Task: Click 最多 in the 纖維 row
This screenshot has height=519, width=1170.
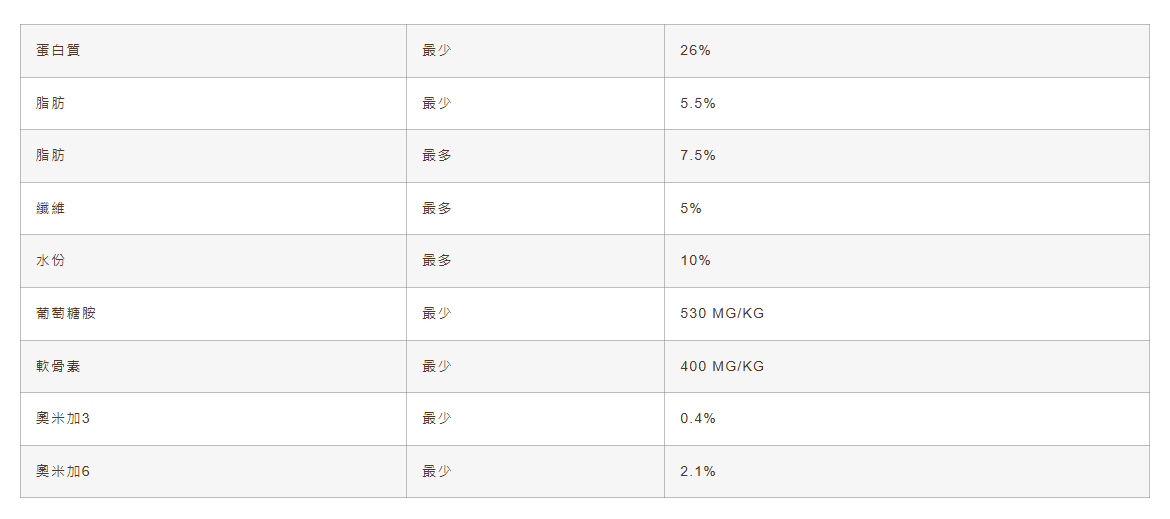Action: point(437,208)
